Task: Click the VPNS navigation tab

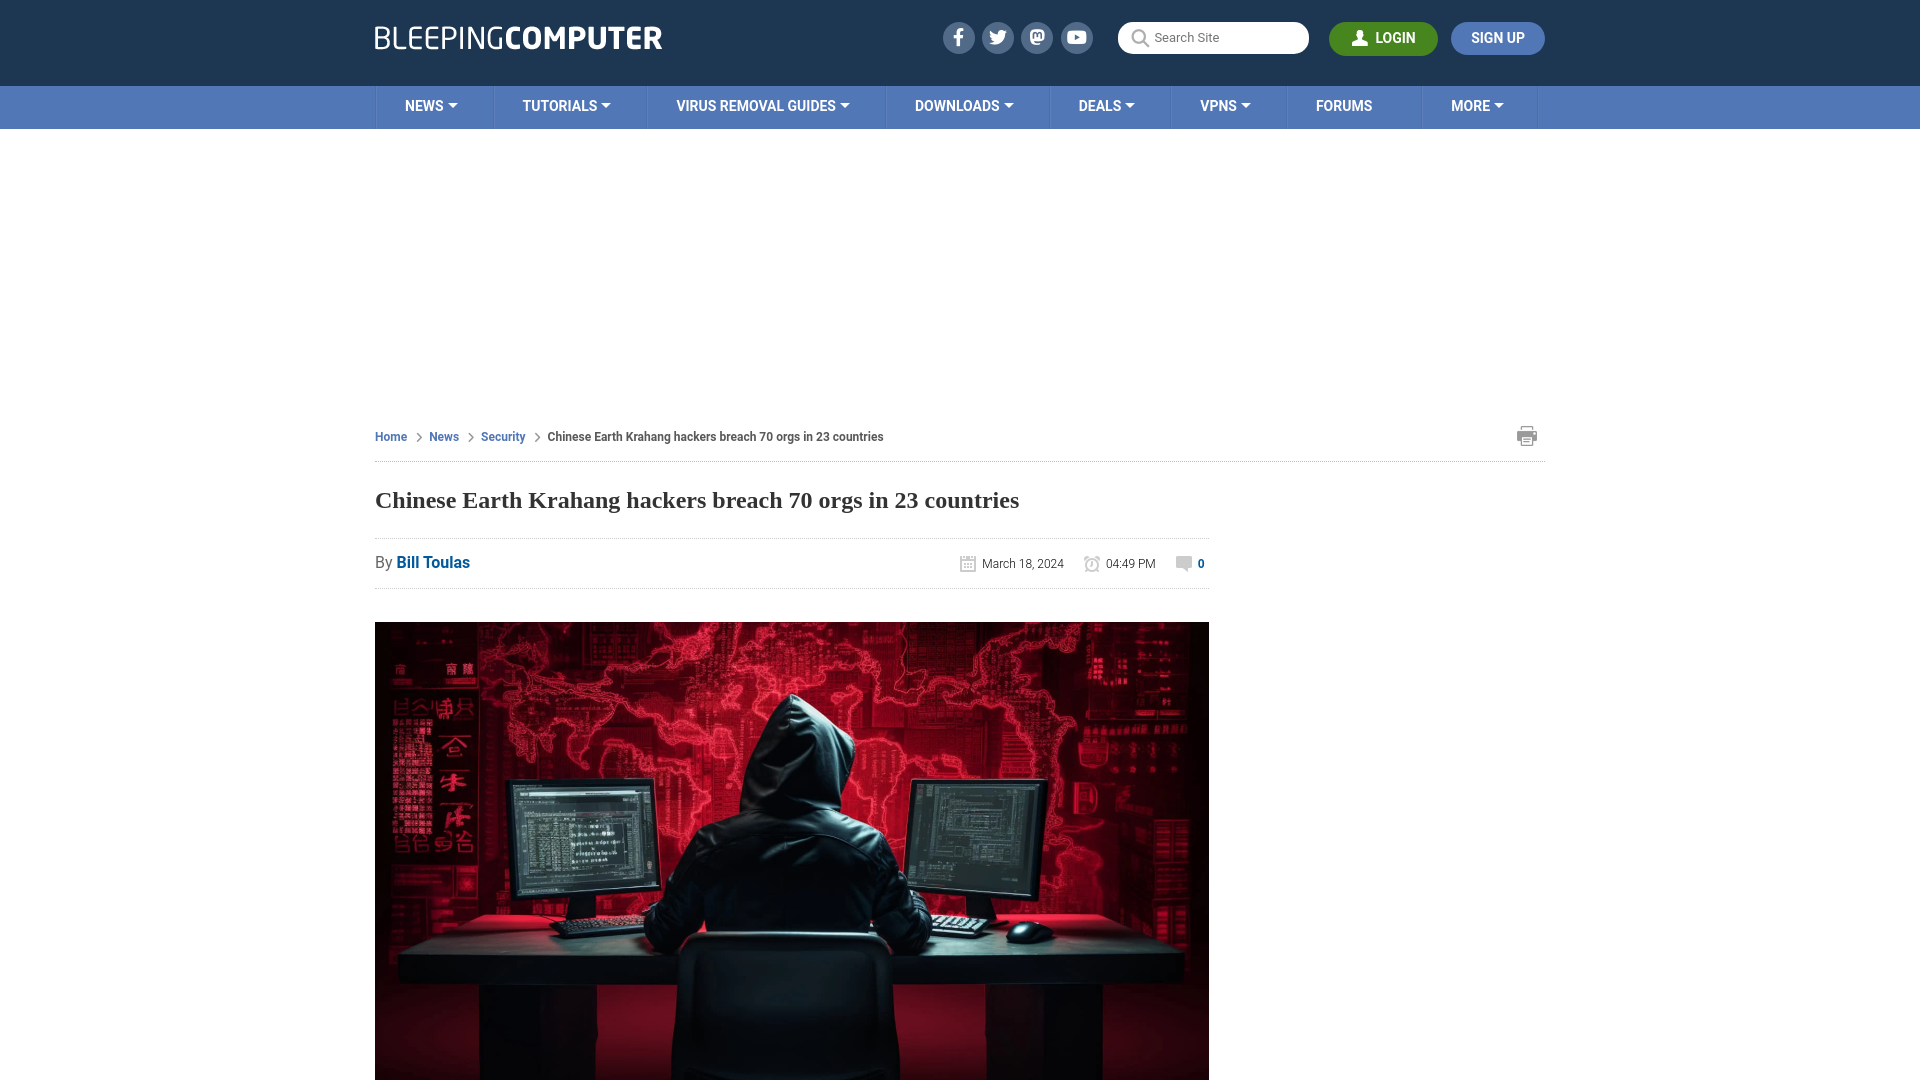Action: [x=1224, y=107]
